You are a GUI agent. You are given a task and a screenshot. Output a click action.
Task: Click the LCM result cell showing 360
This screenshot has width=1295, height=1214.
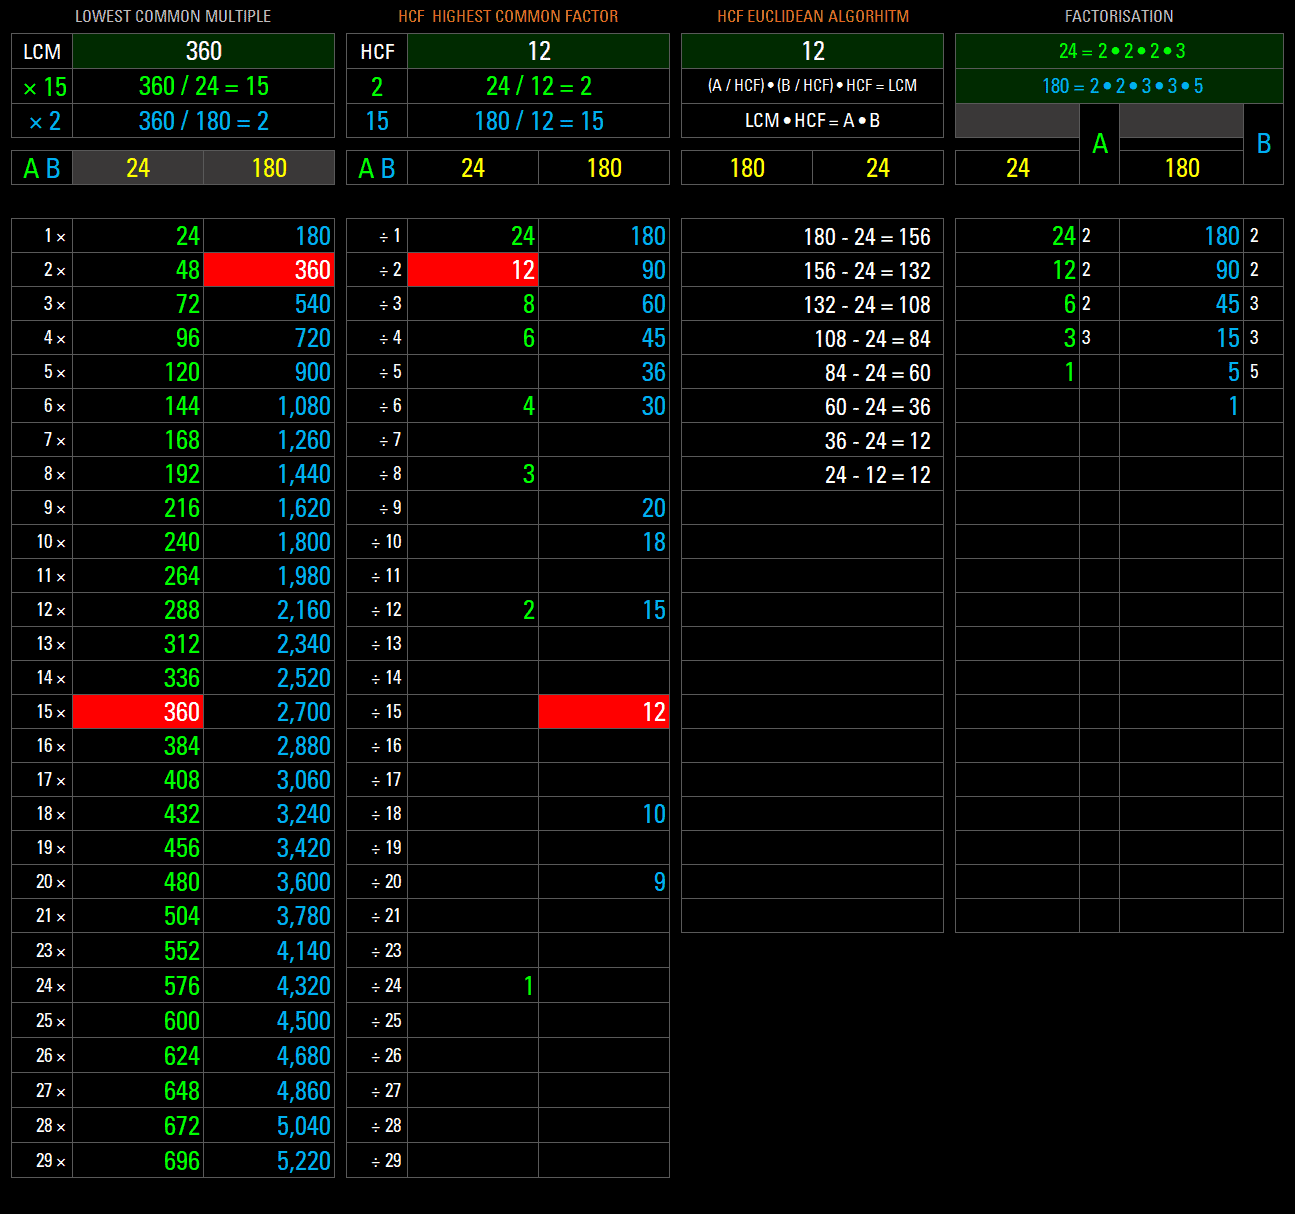tap(203, 51)
